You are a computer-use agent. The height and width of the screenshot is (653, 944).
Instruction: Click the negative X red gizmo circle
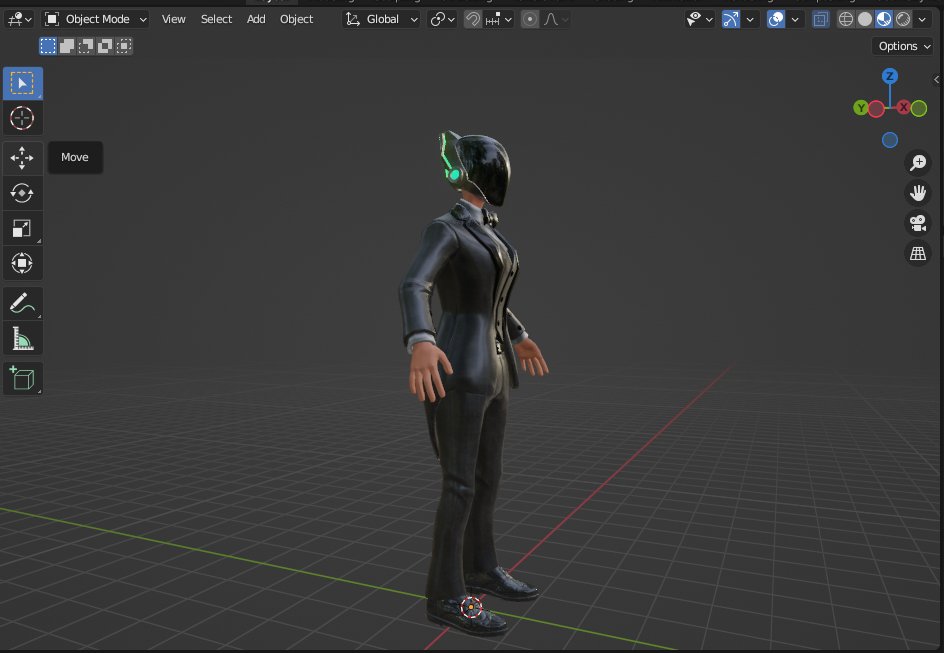tap(876, 109)
